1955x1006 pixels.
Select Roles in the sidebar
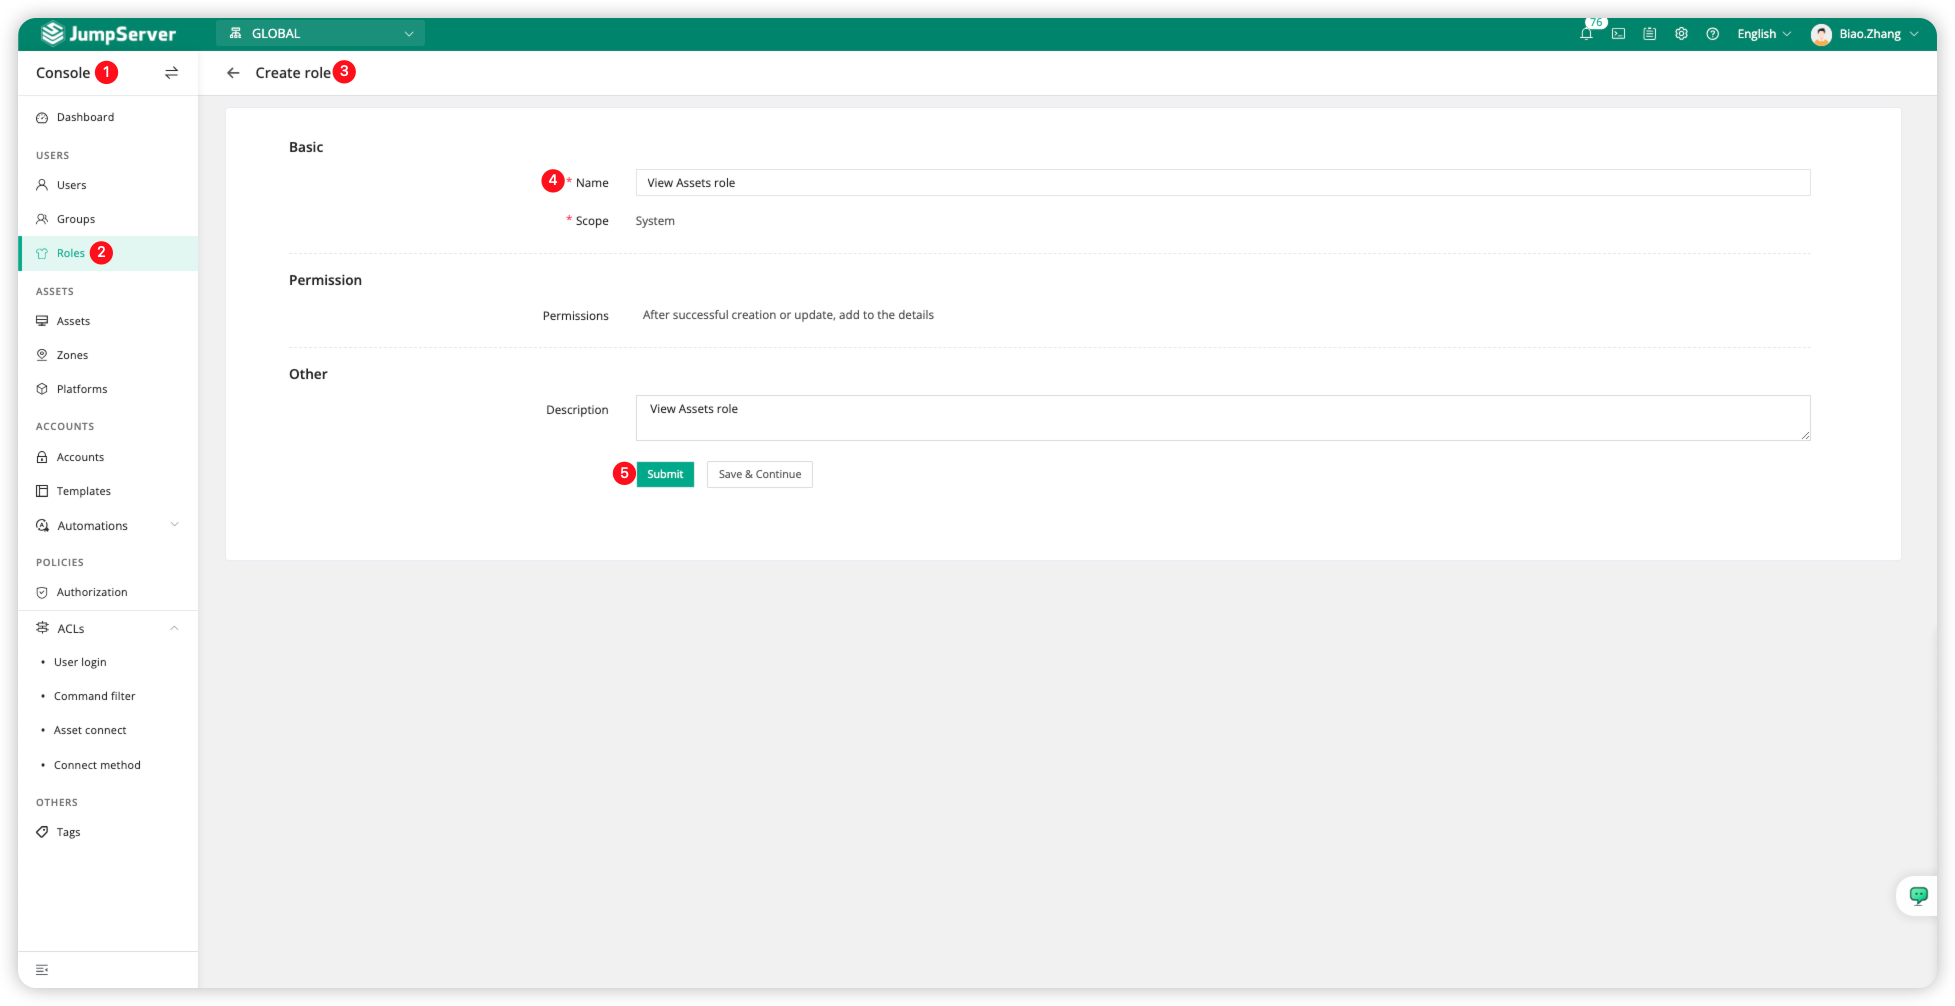108,253
